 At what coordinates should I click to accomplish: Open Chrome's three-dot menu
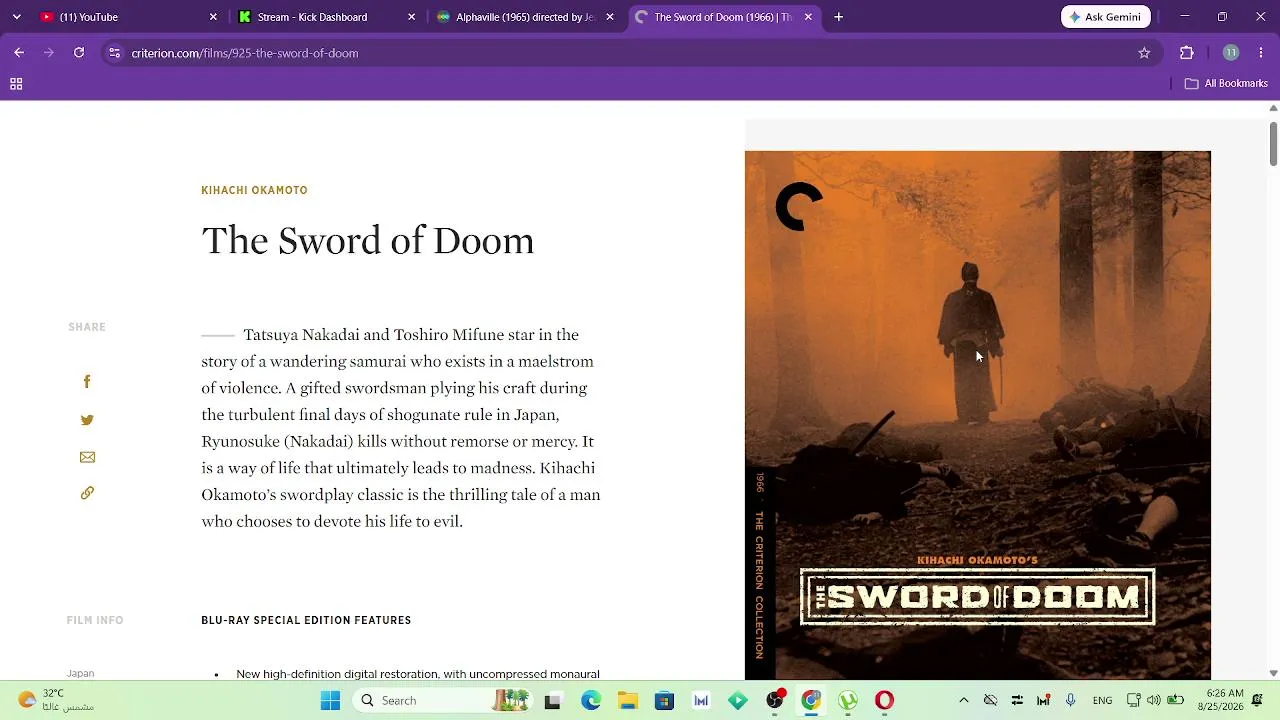[x=1260, y=53]
